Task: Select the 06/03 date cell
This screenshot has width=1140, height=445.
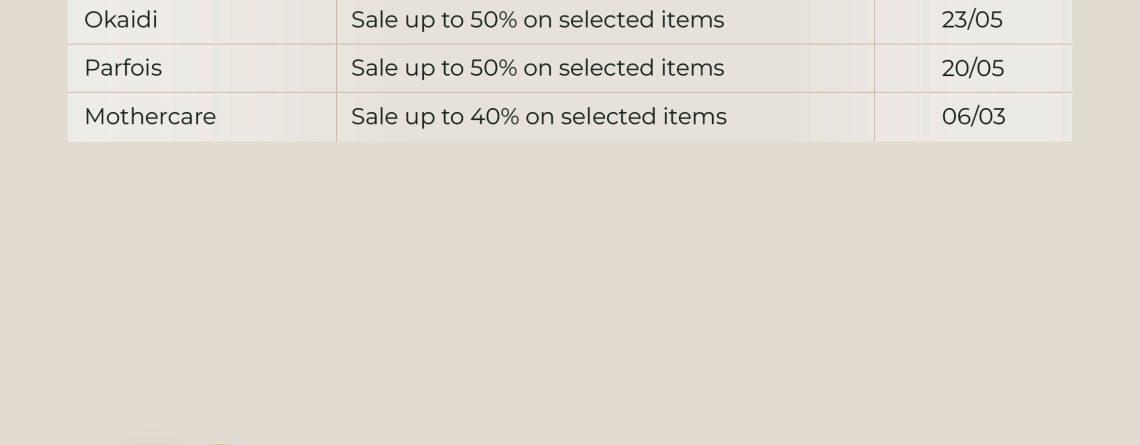Action: click(x=974, y=116)
